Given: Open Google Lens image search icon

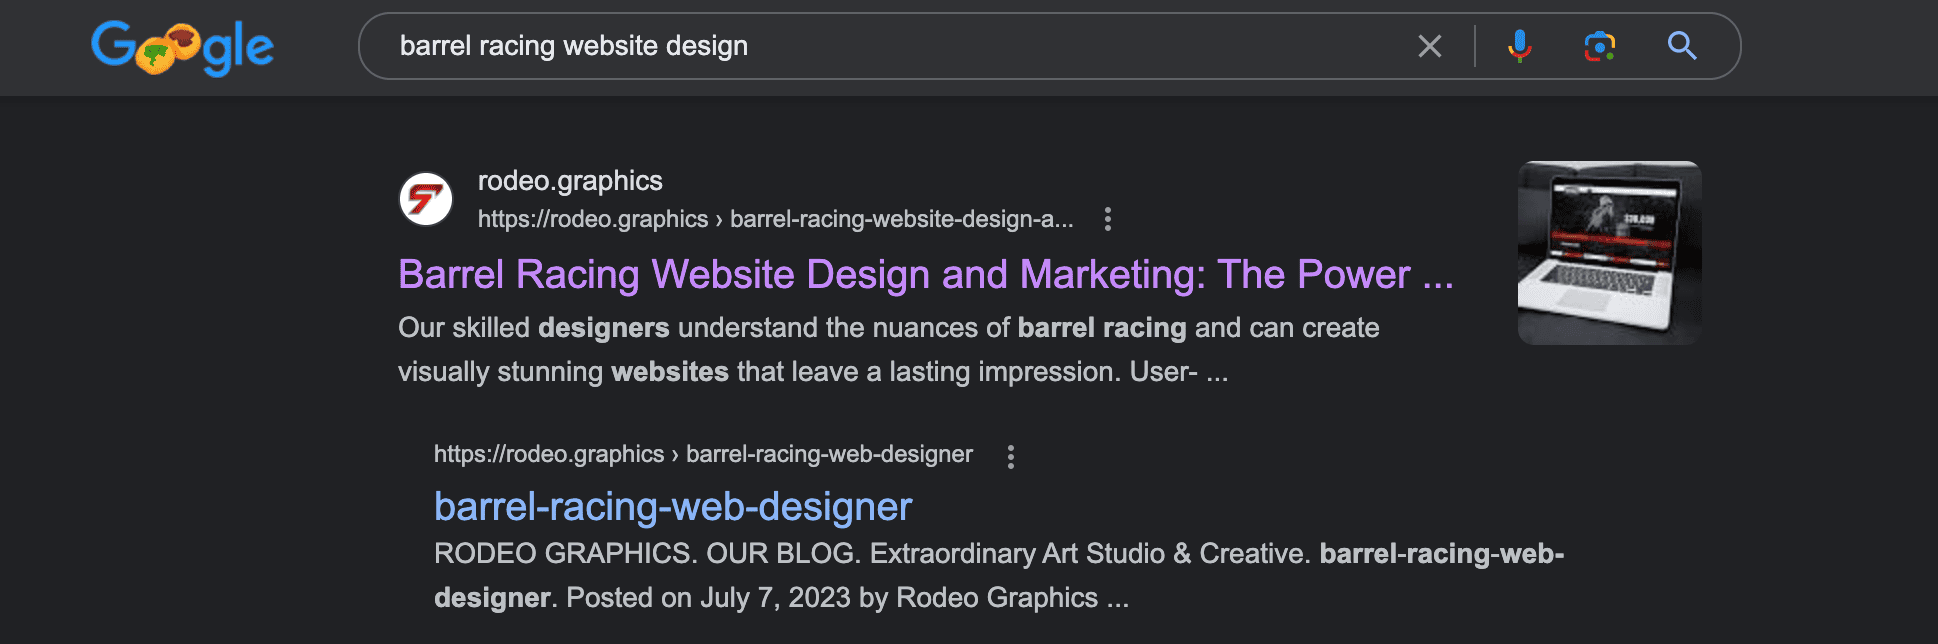Looking at the screenshot, I should pos(1600,46).
